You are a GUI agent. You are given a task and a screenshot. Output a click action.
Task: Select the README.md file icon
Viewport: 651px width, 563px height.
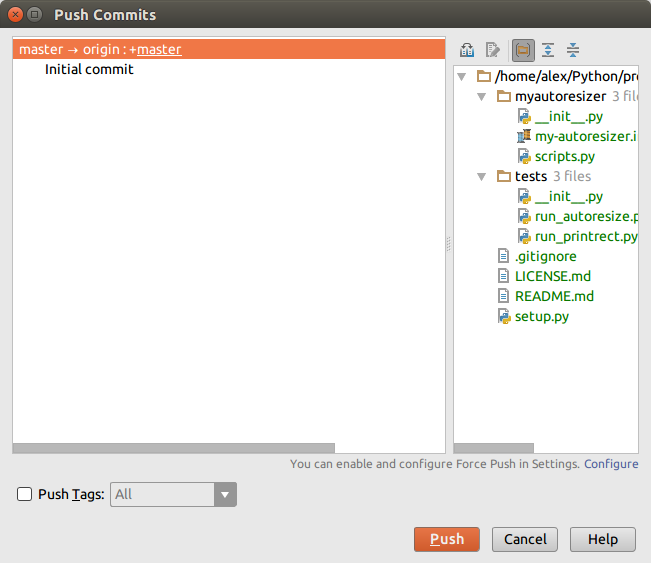503,296
